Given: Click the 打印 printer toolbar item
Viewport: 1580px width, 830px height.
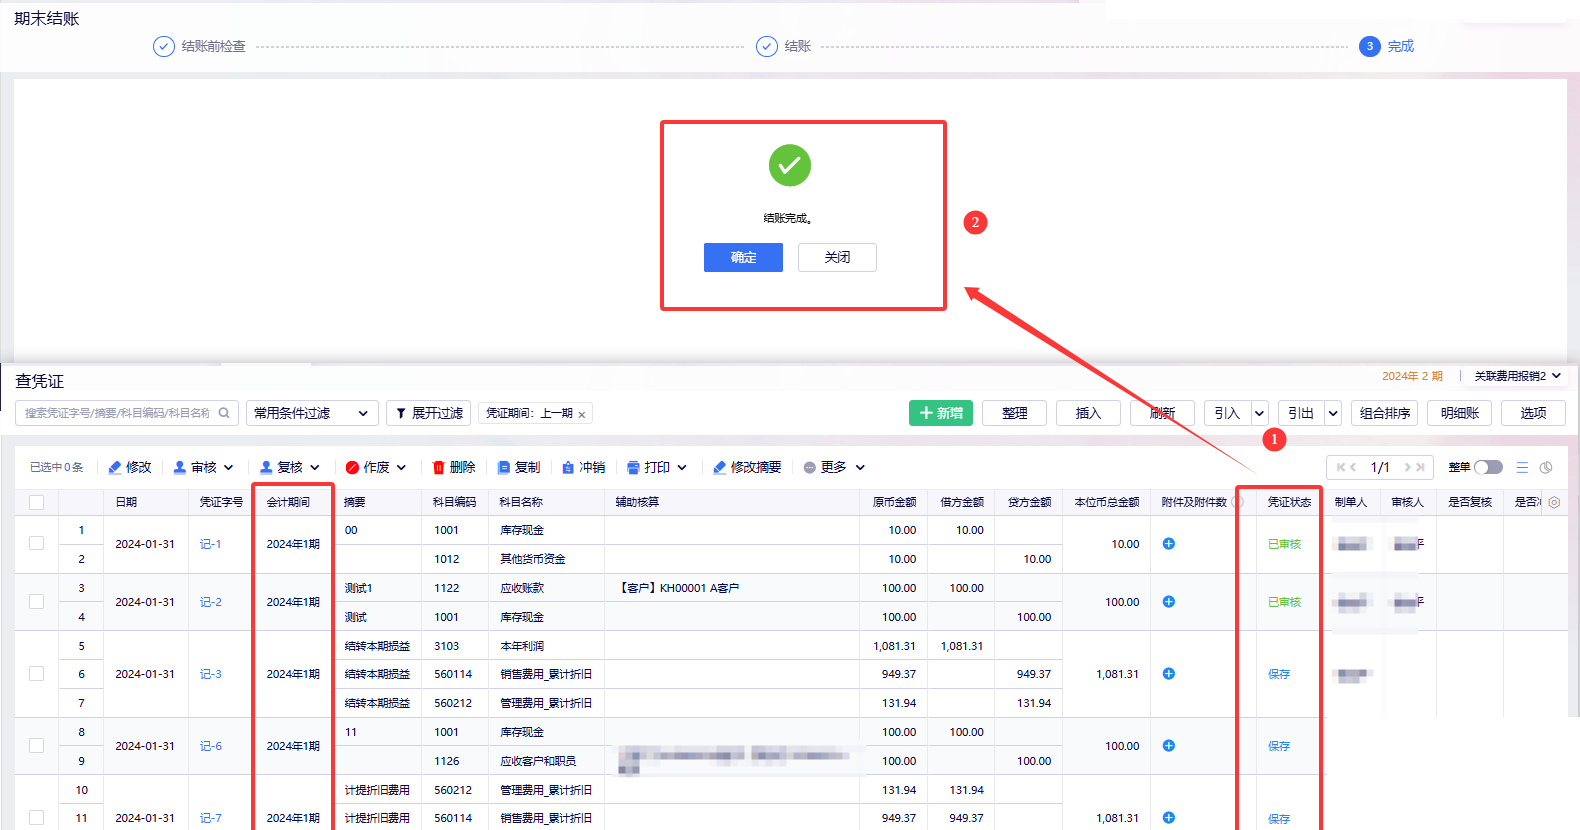Looking at the screenshot, I should coord(657,467).
